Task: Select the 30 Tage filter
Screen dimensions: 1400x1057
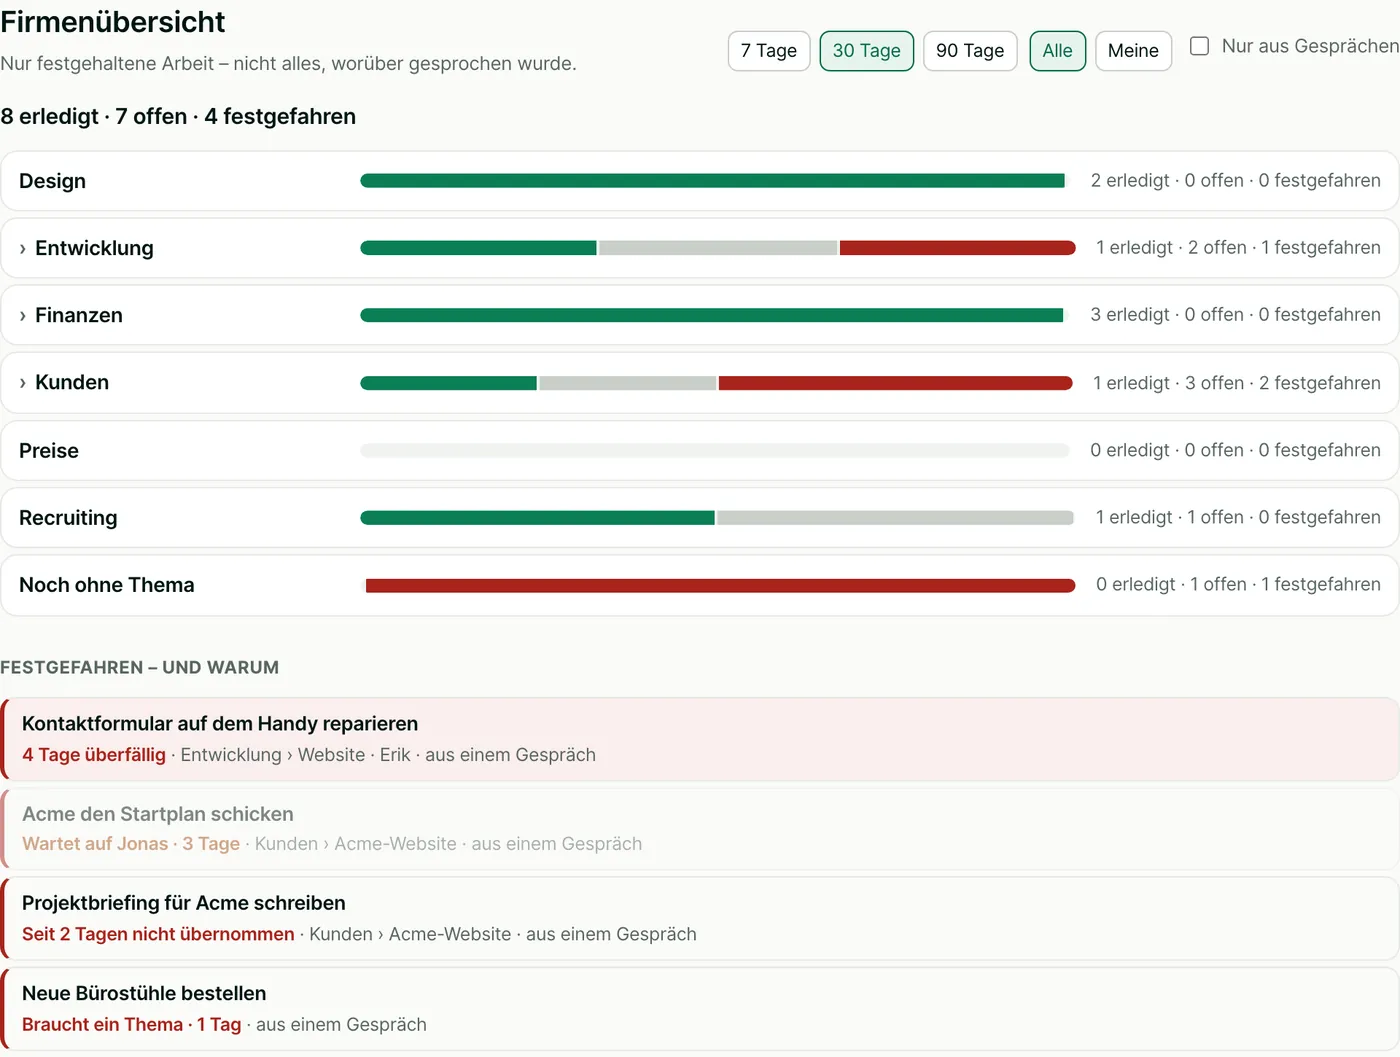Action: point(867,51)
